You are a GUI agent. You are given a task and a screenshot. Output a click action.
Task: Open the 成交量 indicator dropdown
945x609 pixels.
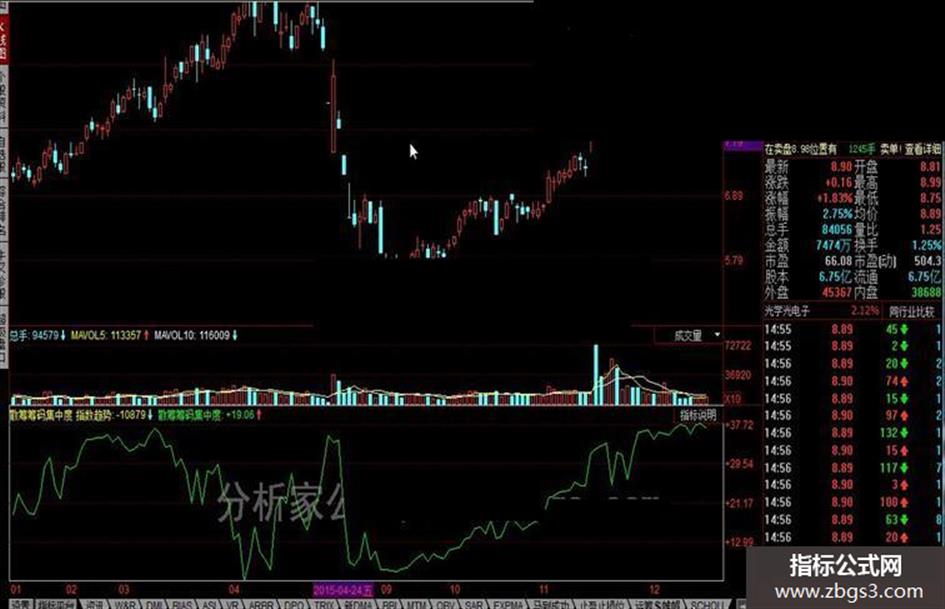pyautogui.click(x=688, y=335)
